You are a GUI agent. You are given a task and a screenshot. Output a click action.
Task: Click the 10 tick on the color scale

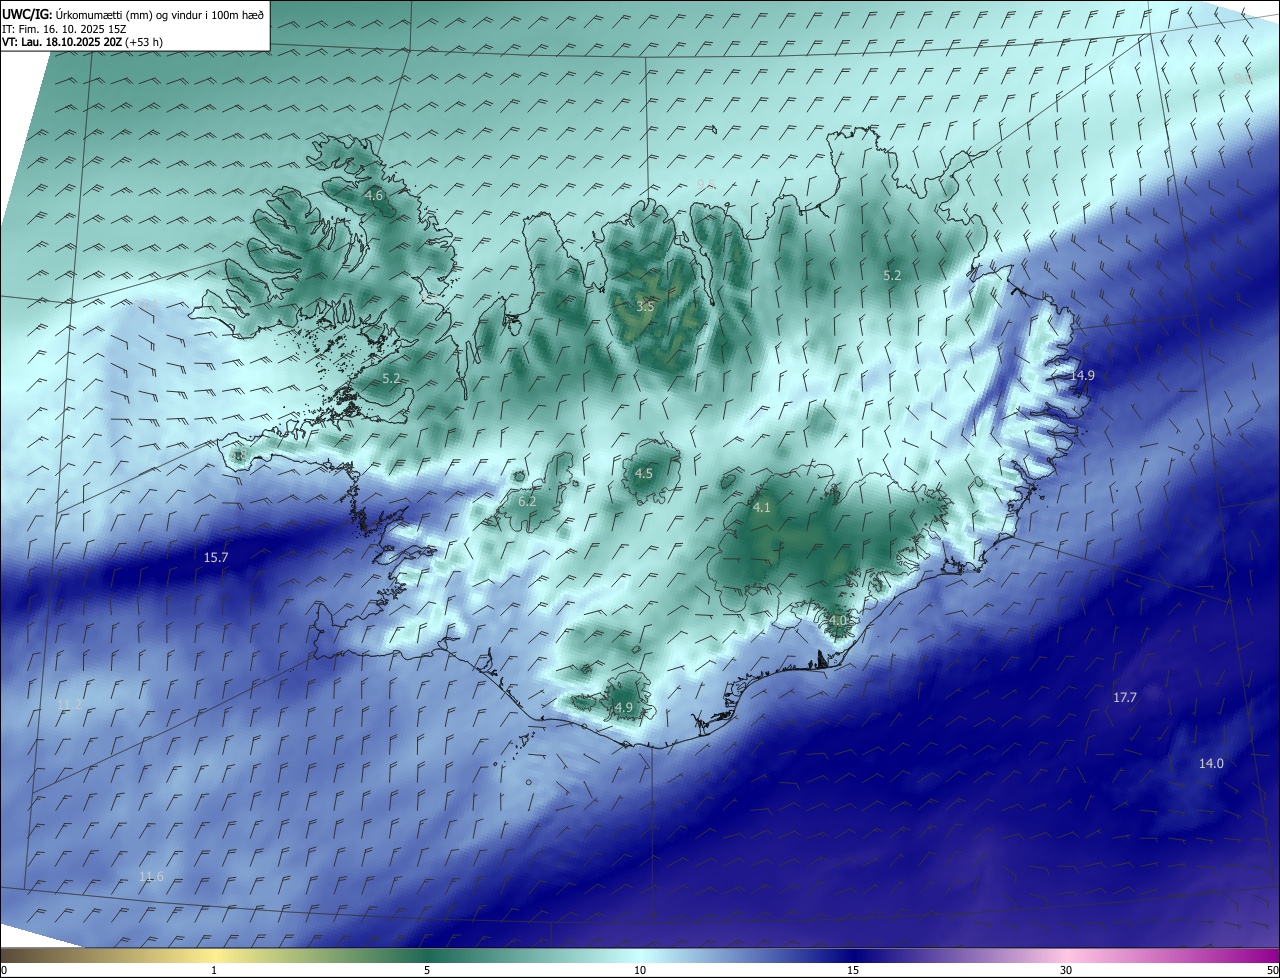click(640, 970)
